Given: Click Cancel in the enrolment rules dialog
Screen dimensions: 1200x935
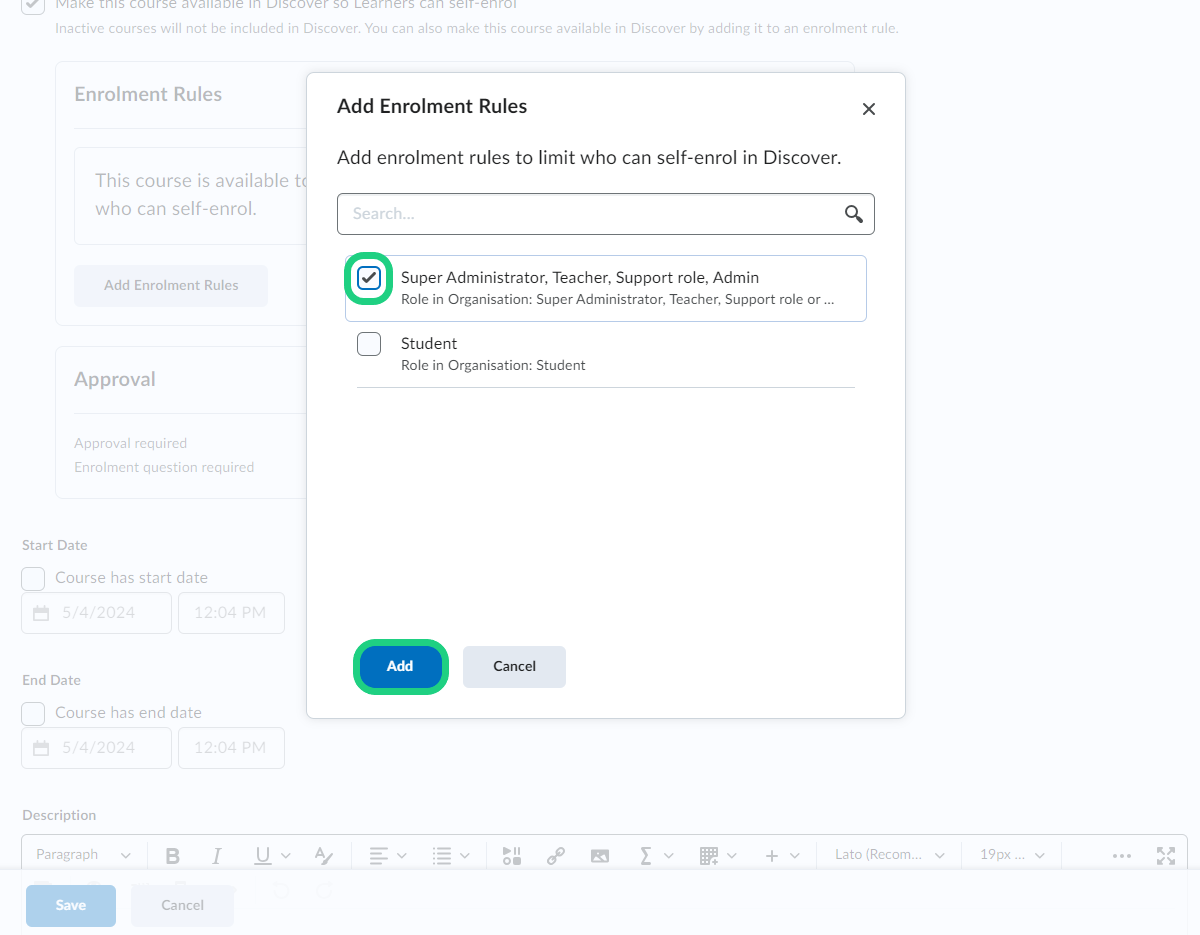Looking at the screenshot, I should pos(514,666).
